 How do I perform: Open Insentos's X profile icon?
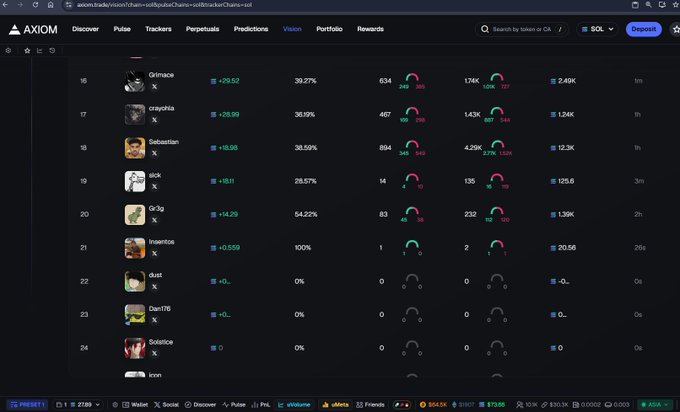(x=154, y=254)
